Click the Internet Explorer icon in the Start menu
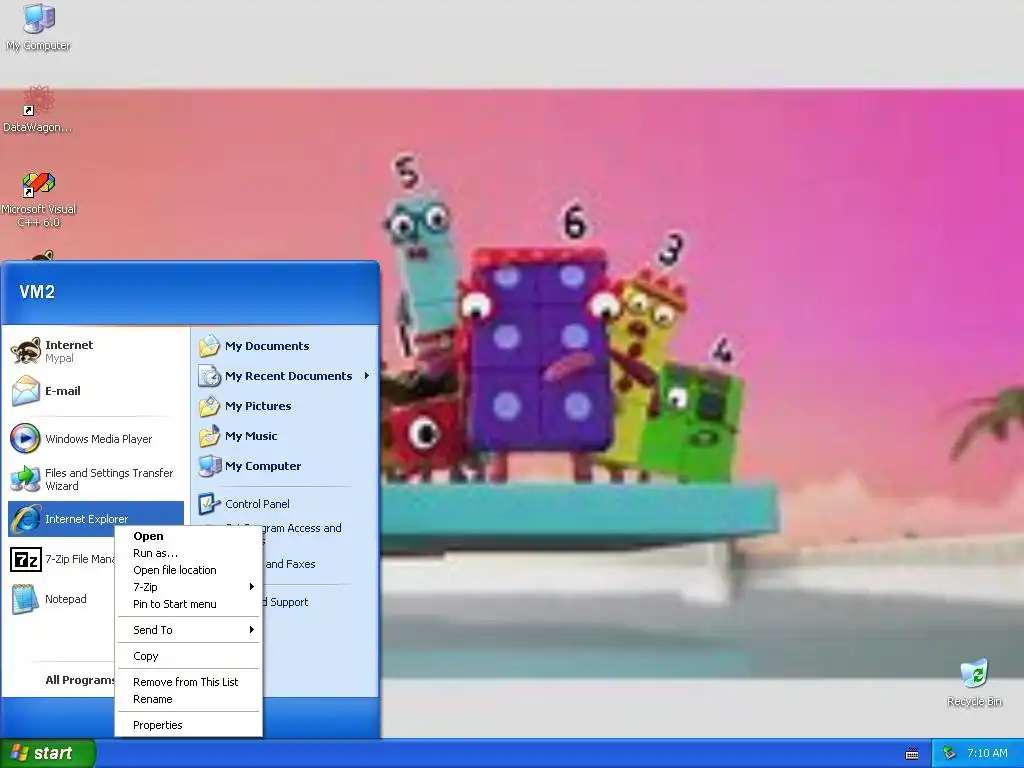This screenshot has width=1024, height=768. [x=26, y=519]
